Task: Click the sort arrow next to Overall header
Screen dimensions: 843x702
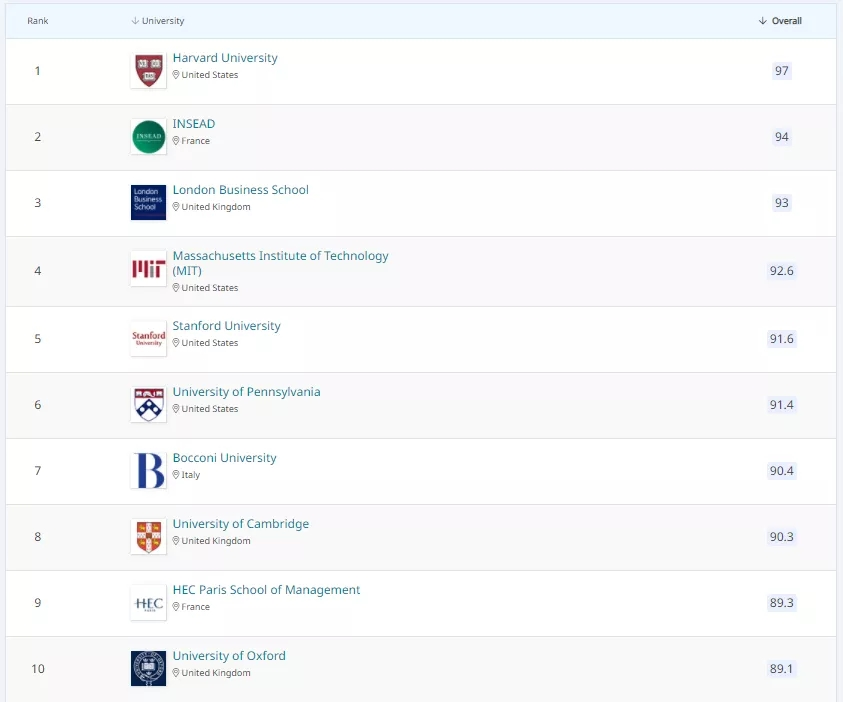Action: pyautogui.click(x=762, y=20)
